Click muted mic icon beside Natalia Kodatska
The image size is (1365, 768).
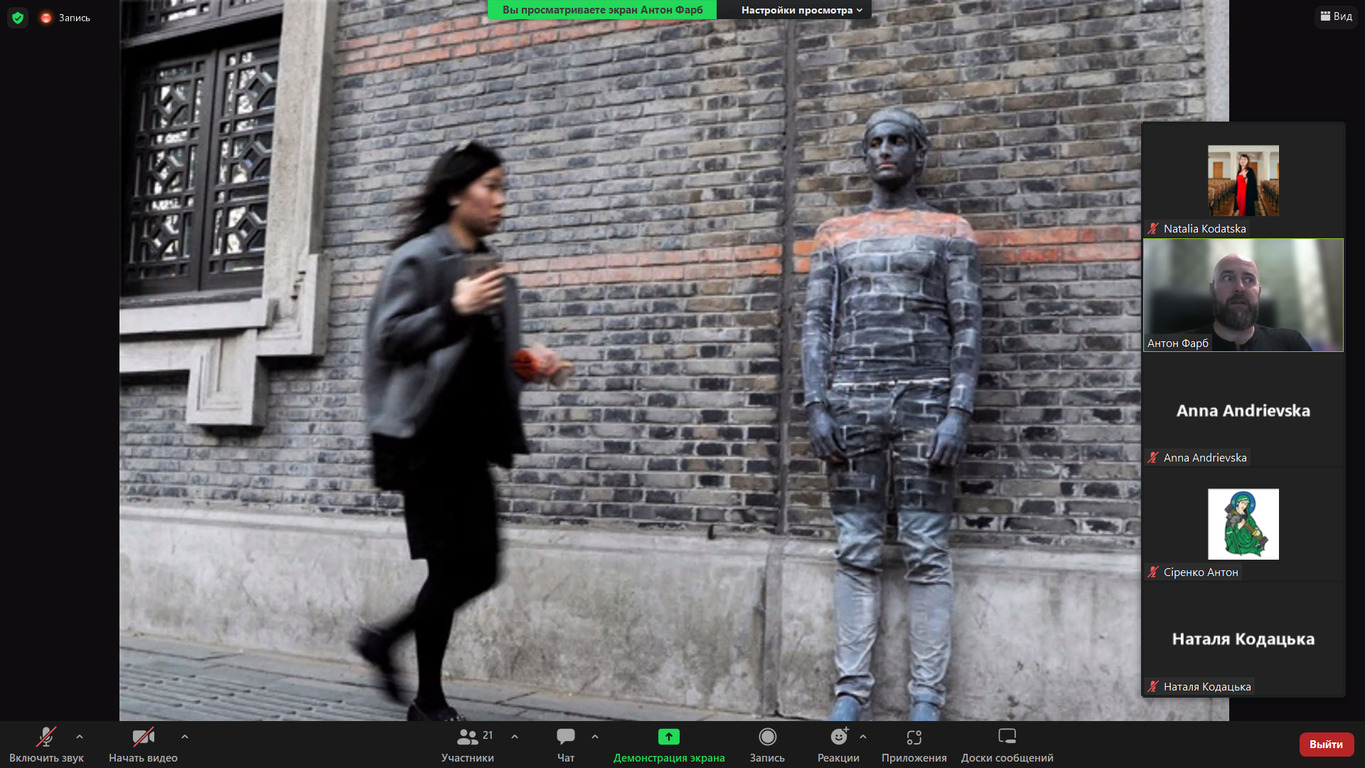(x=1153, y=229)
